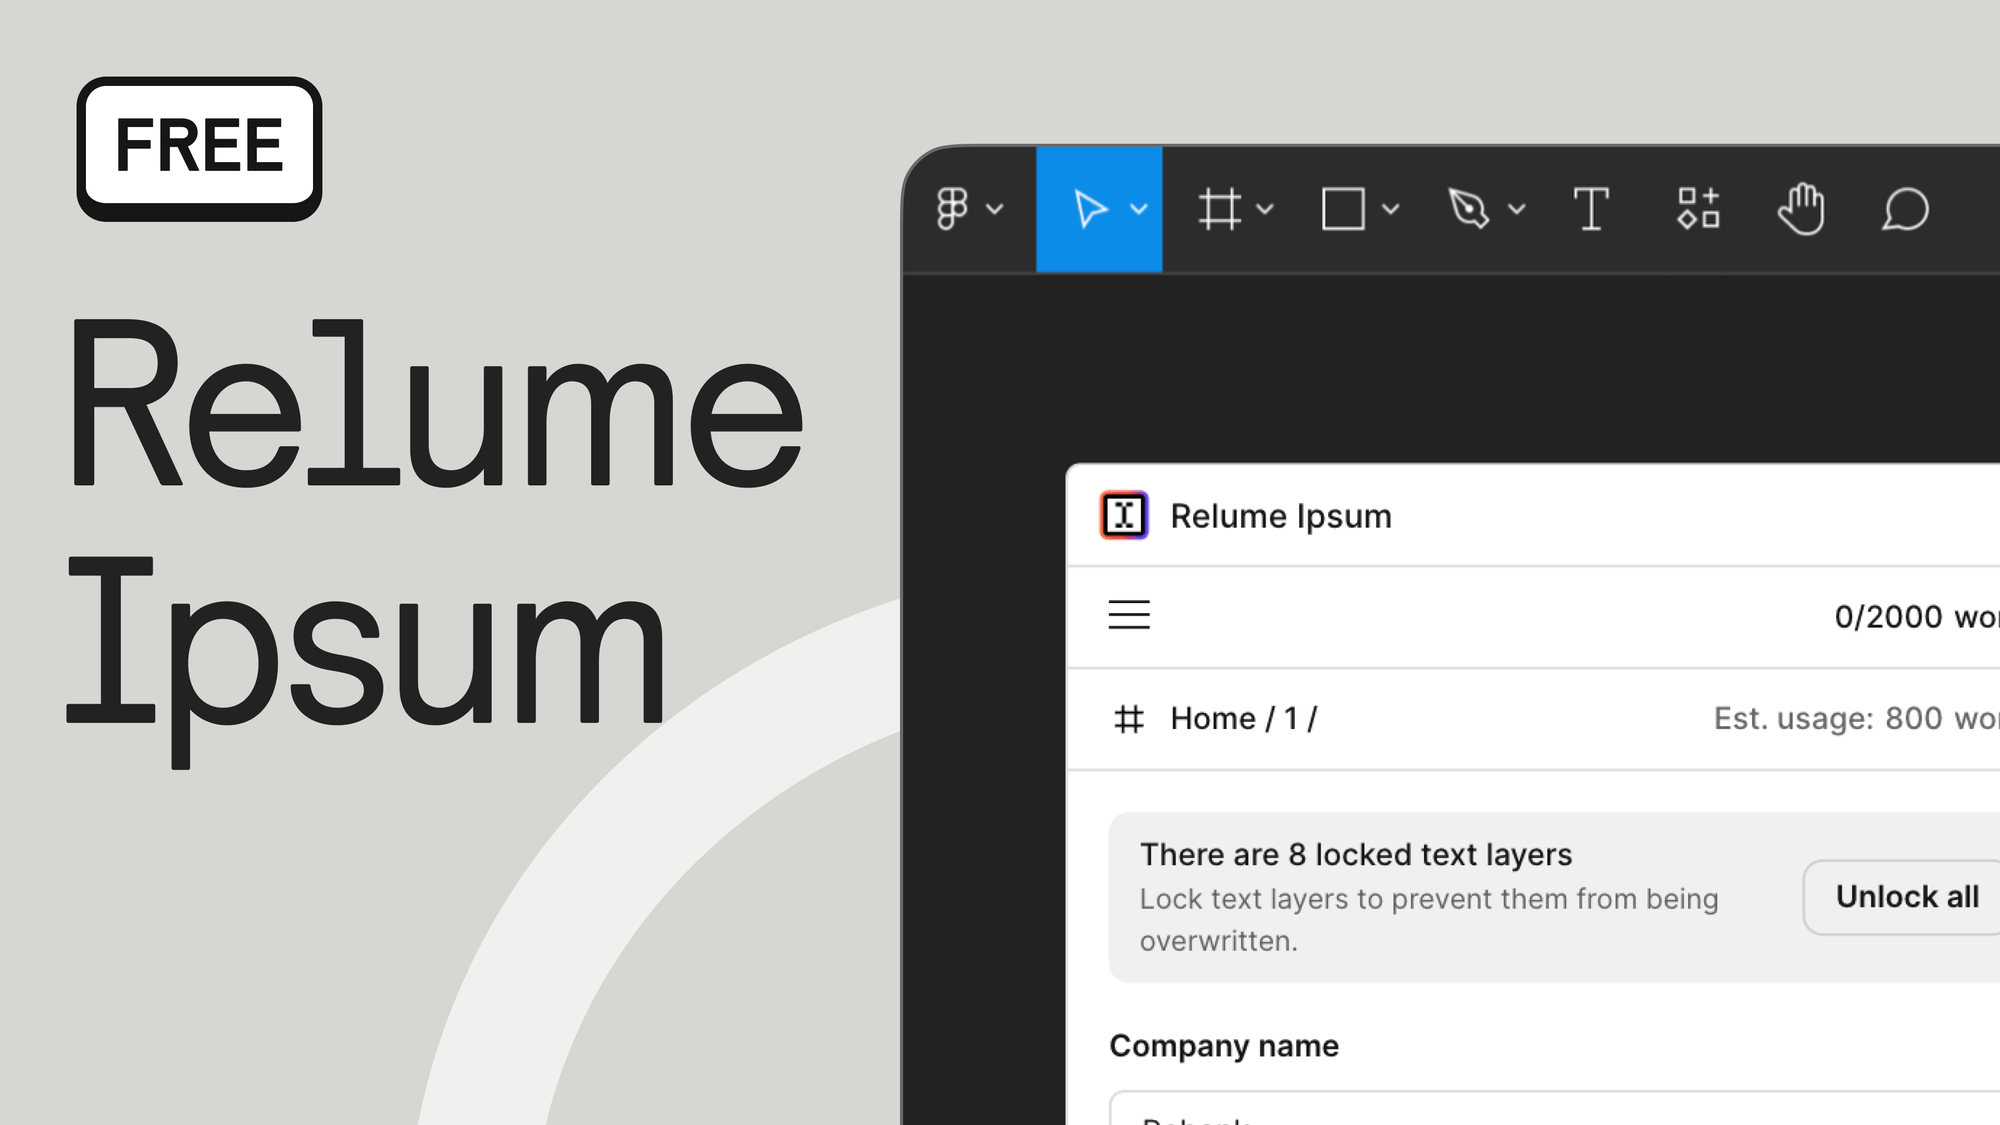Activate the Hand tool
Viewport: 2000px width, 1125px height.
tap(1802, 209)
